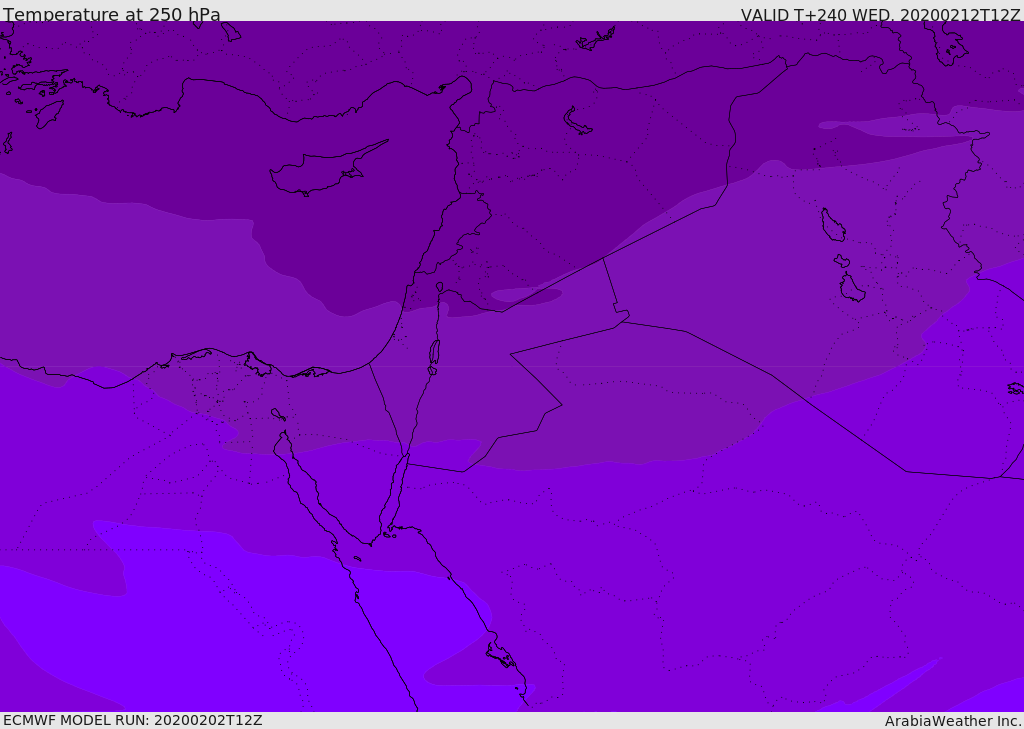1024x729 pixels.
Task: Click the 'ECMWF MODEL RUN: 20200202T12Z' footer text
Action: 133,720
